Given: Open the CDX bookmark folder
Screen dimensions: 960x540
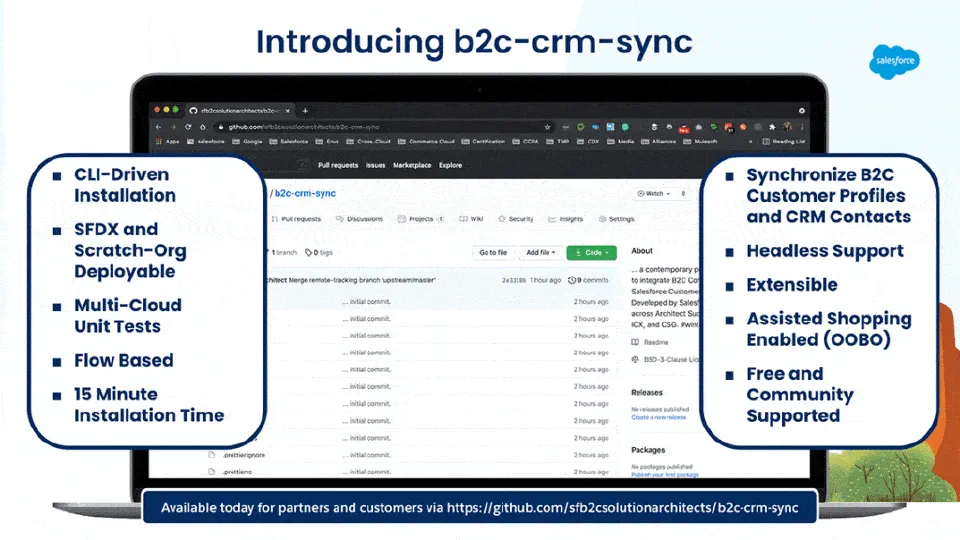Looking at the screenshot, I should [x=588, y=141].
